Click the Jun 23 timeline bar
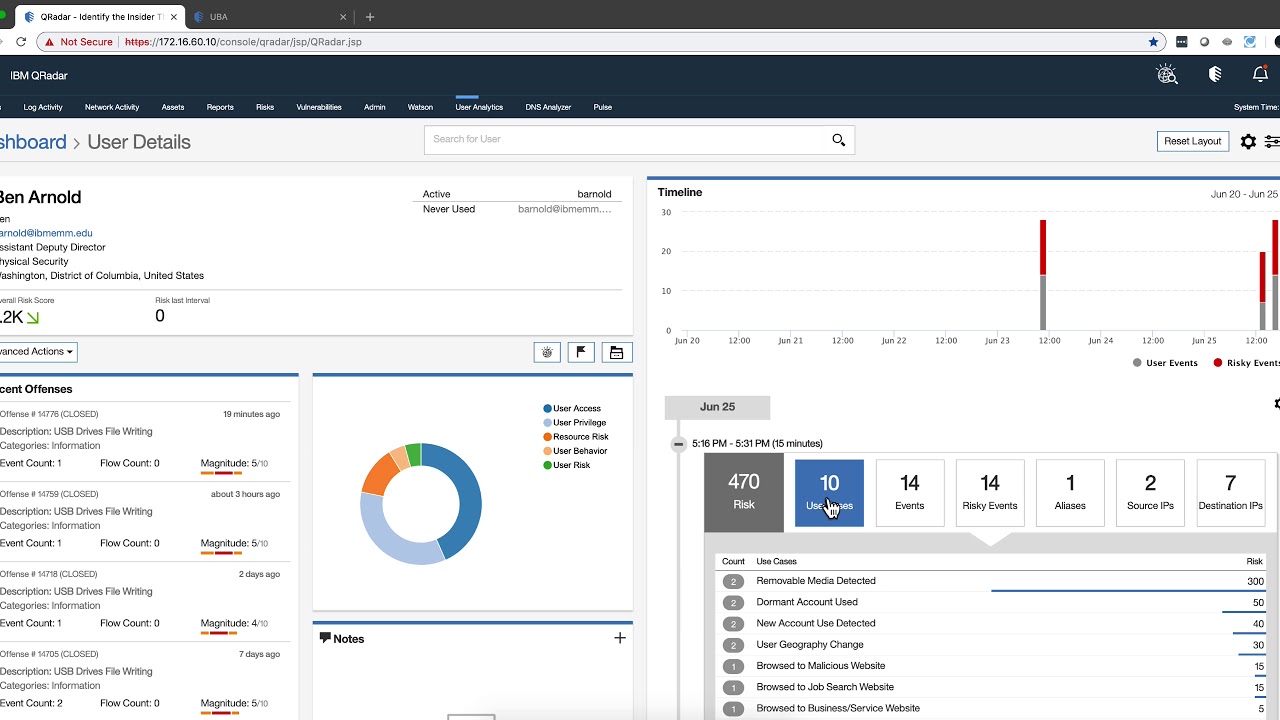Viewport: 1280px width, 720px height. (1043, 275)
